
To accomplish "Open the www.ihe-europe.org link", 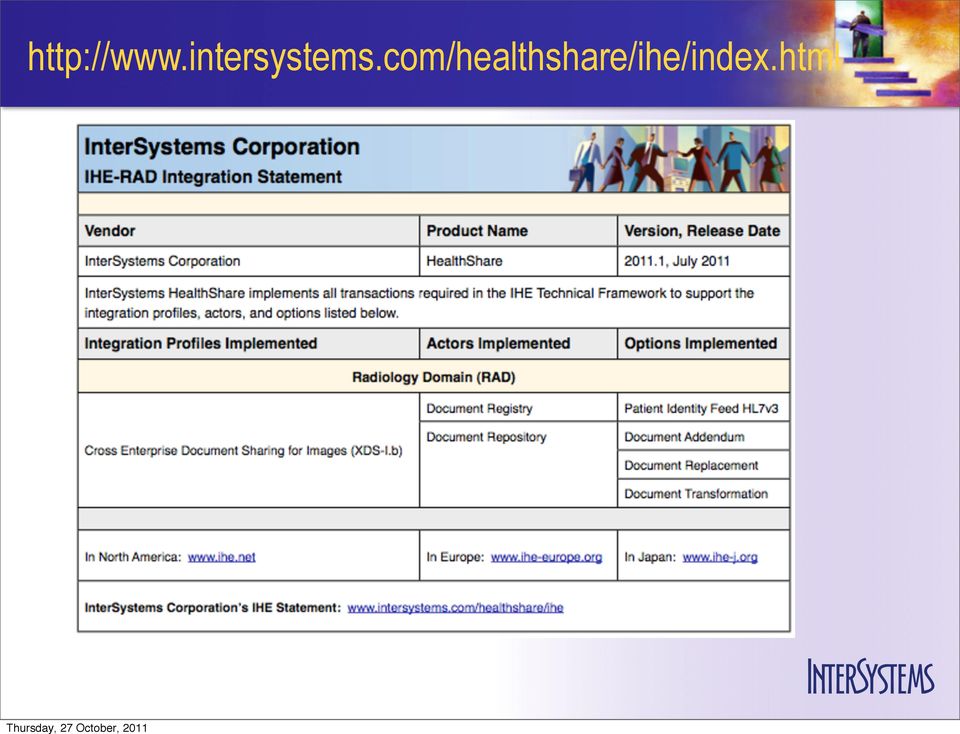I will [546, 557].
